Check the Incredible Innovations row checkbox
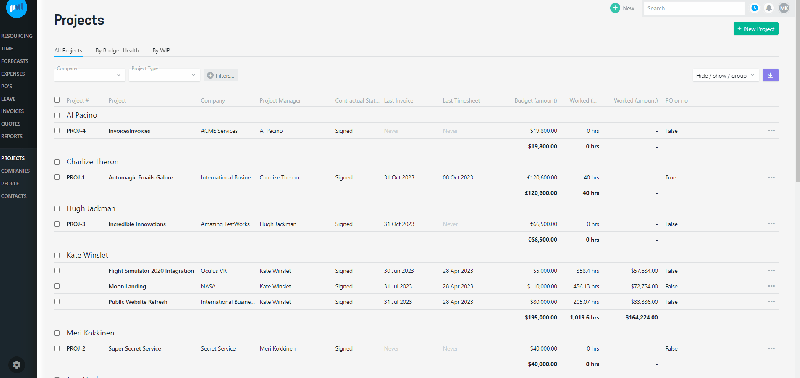Screen dimensions: 800x378 tap(57, 224)
